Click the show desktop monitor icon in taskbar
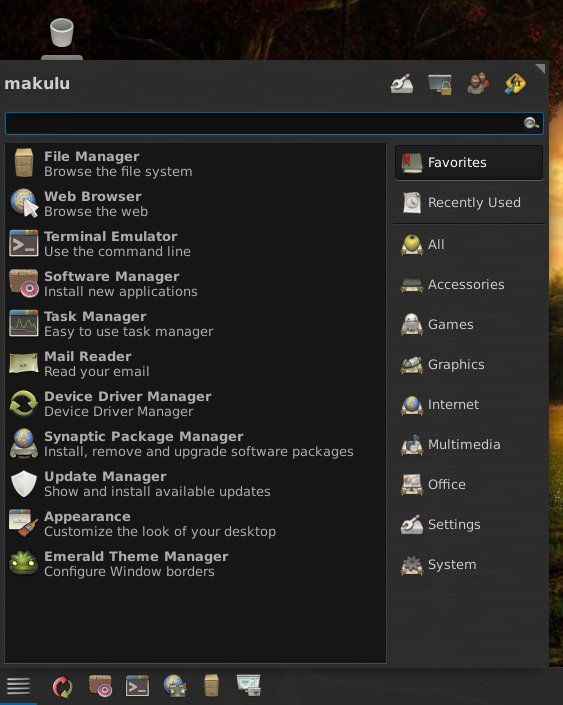The image size is (563, 705). point(249,685)
